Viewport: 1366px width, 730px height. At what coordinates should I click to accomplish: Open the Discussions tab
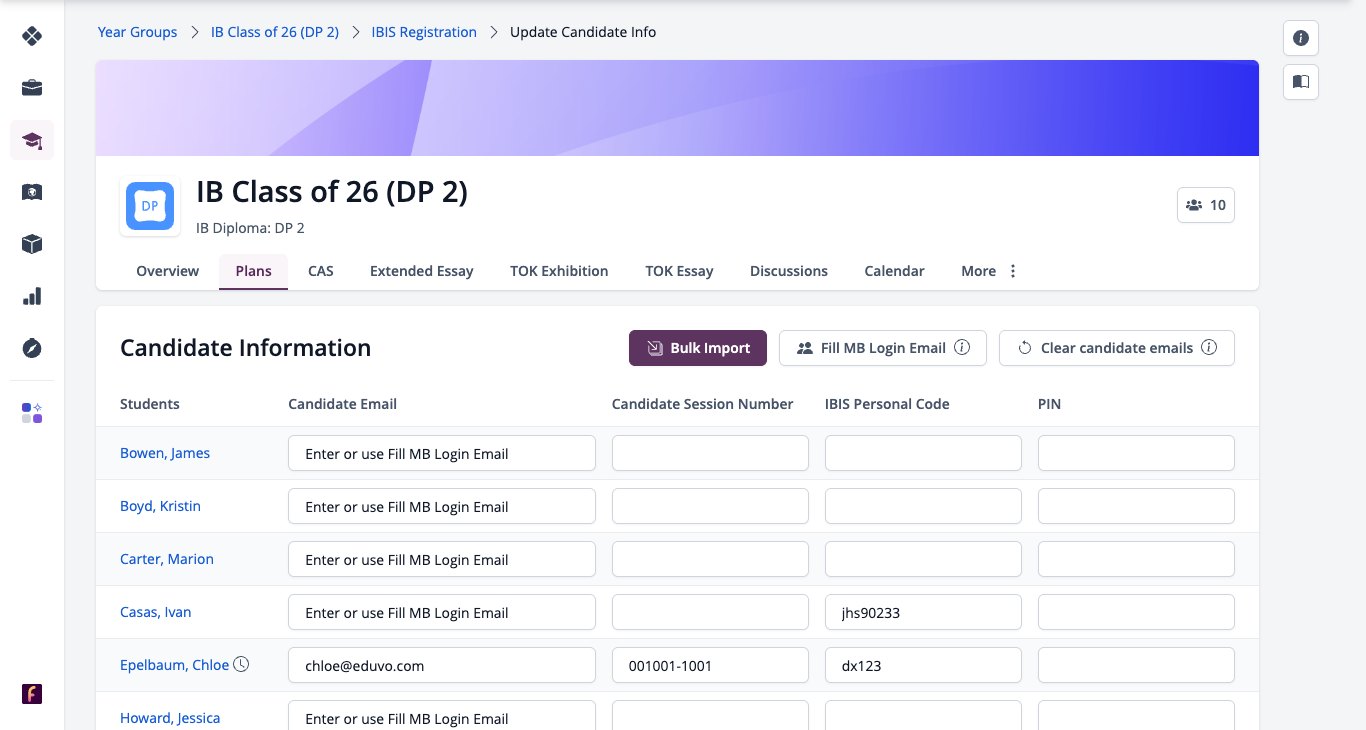[x=789, y=271]
